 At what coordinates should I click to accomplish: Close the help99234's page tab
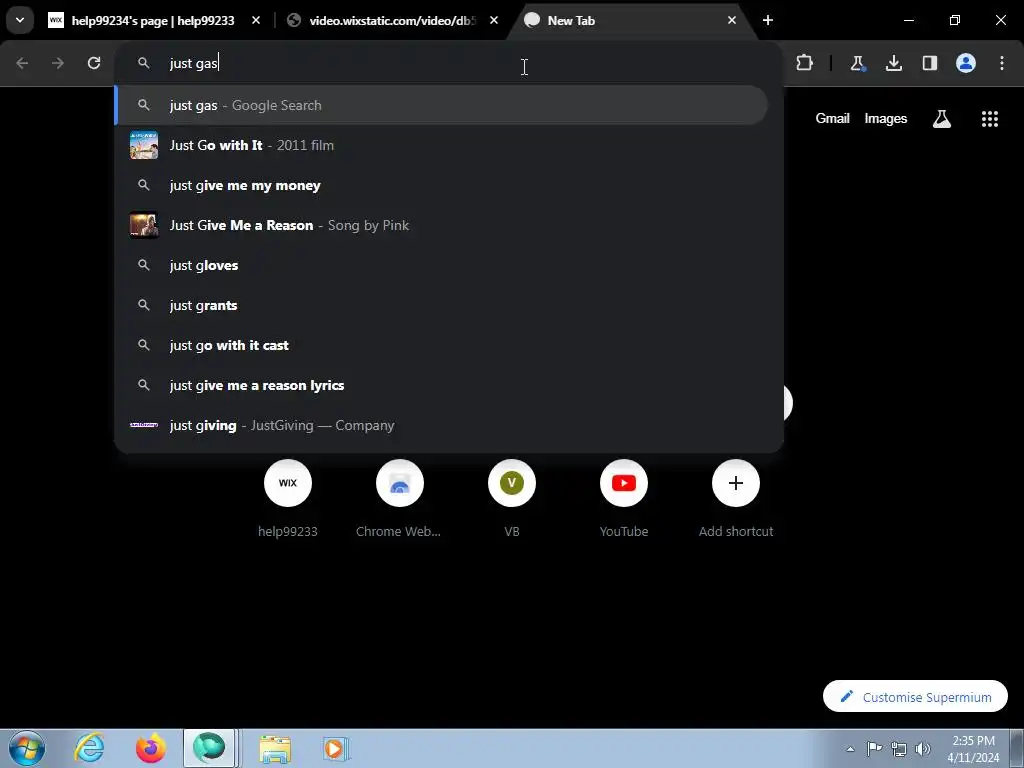(256, 21)
